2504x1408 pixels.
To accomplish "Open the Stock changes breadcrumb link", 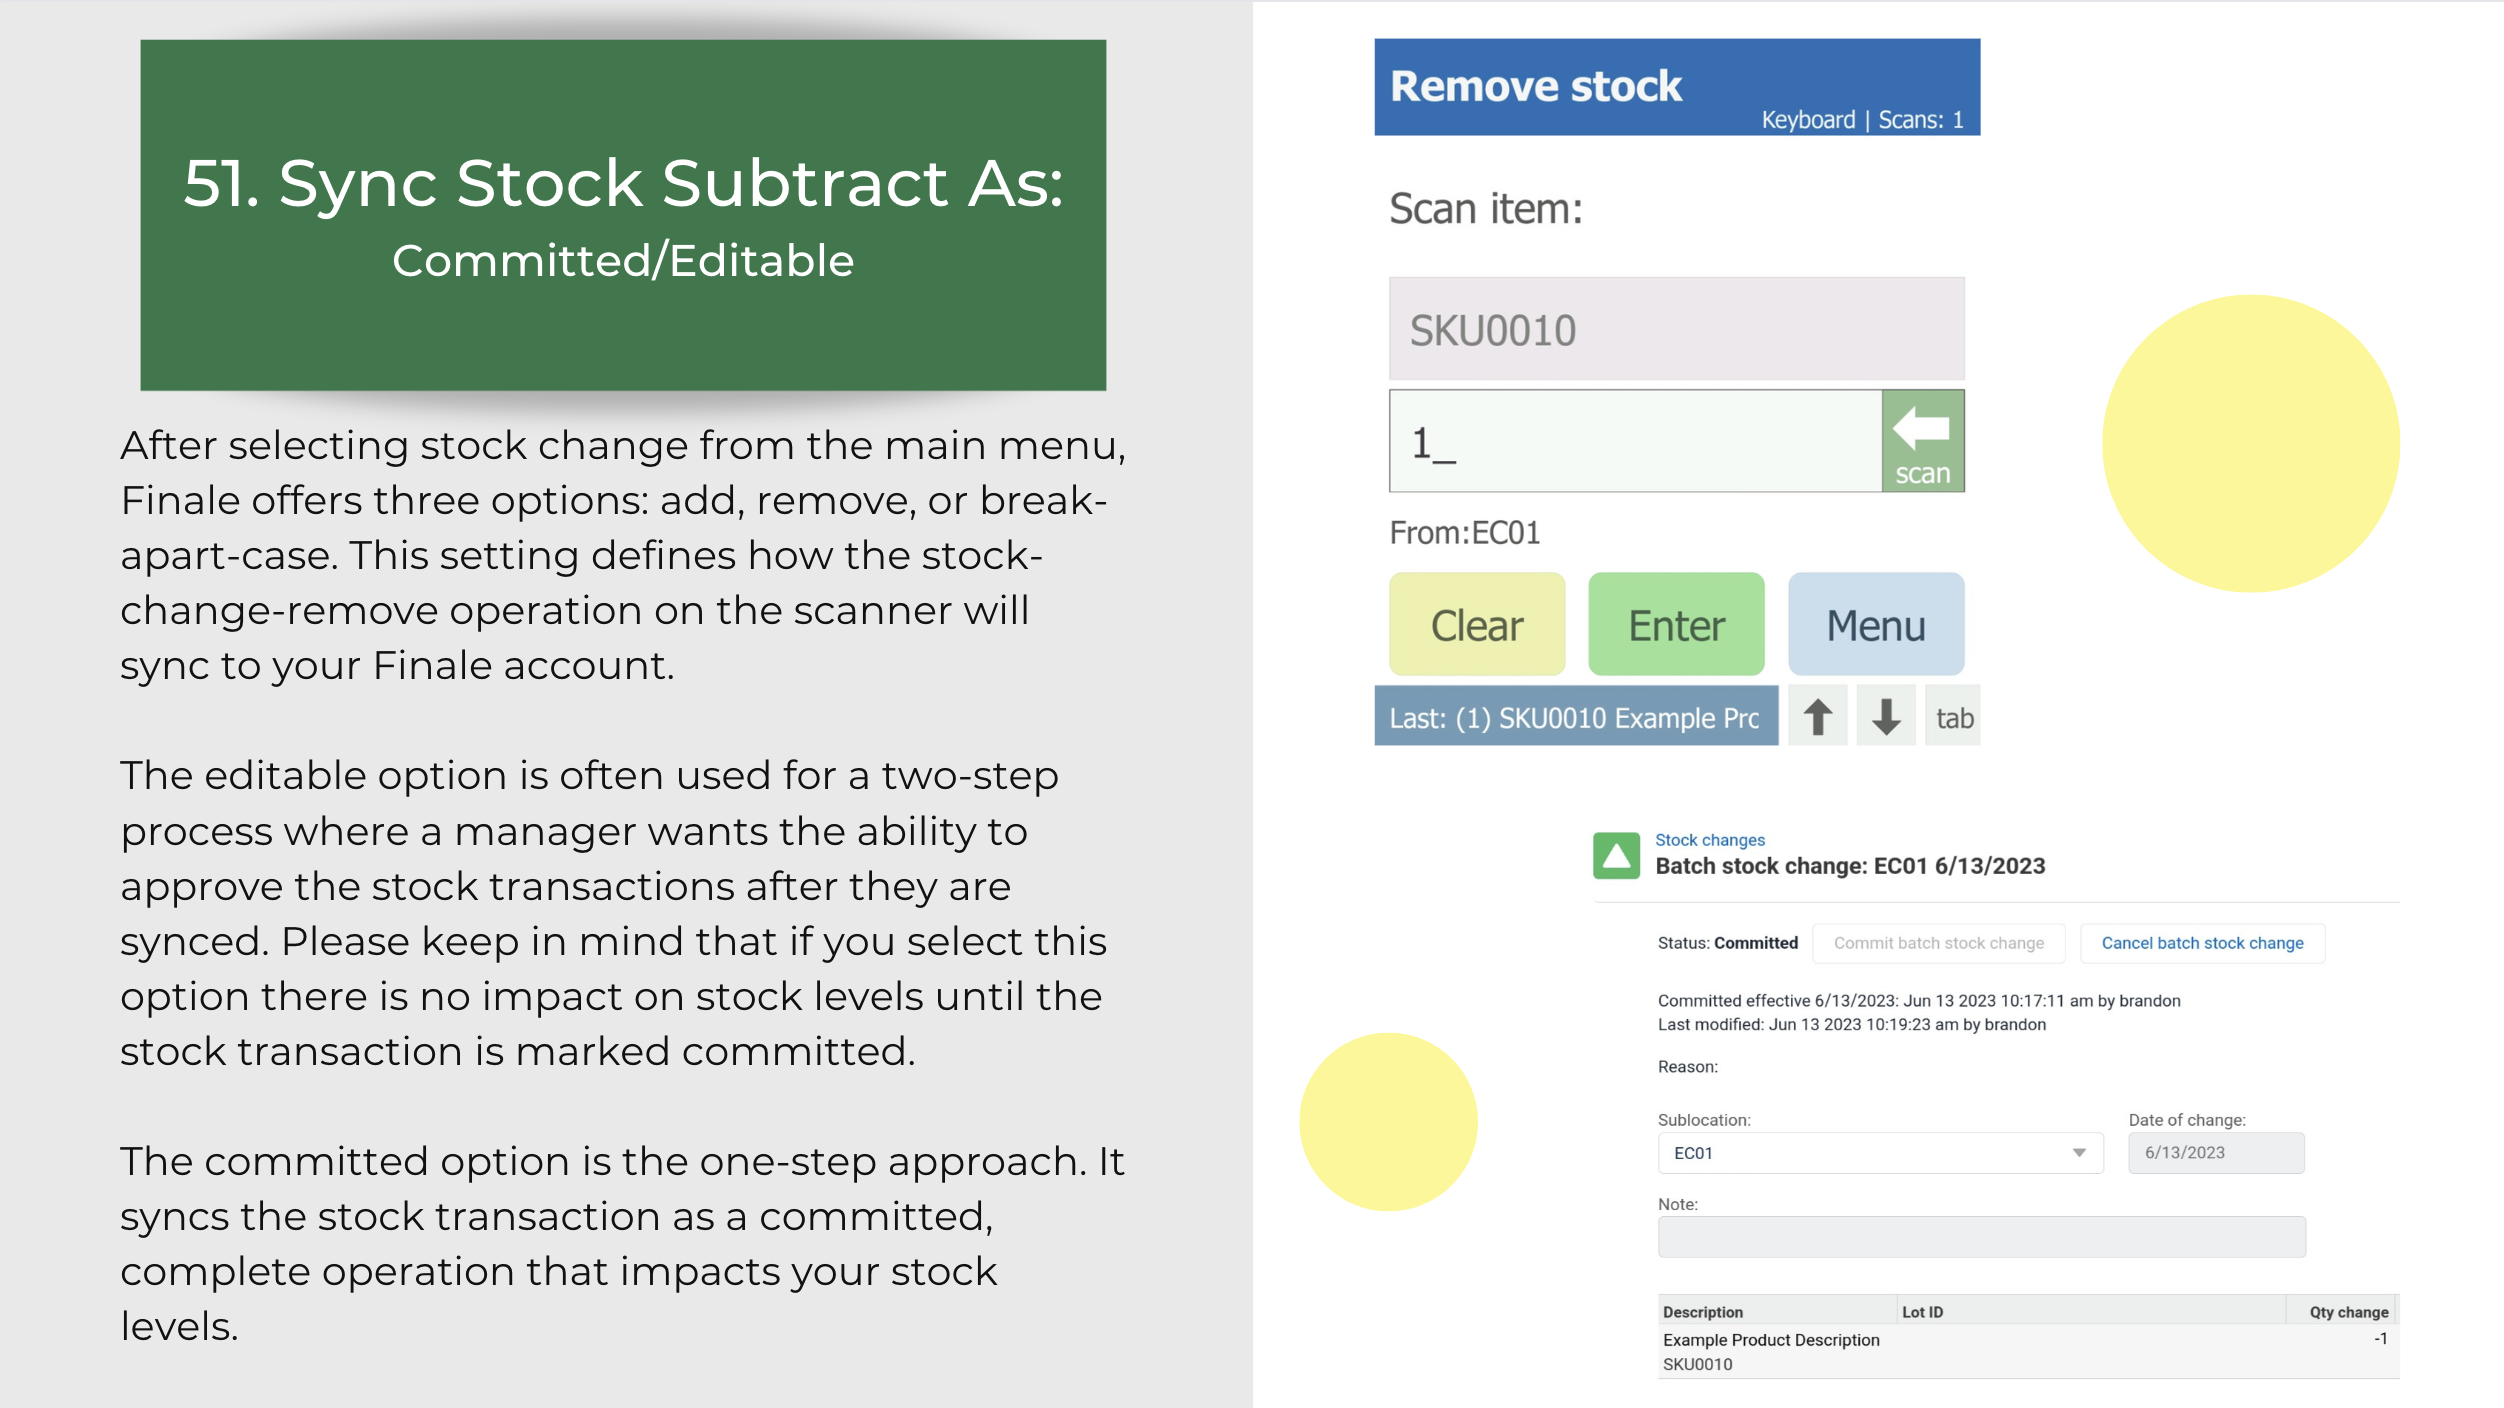I will [x=1710, y=840].
